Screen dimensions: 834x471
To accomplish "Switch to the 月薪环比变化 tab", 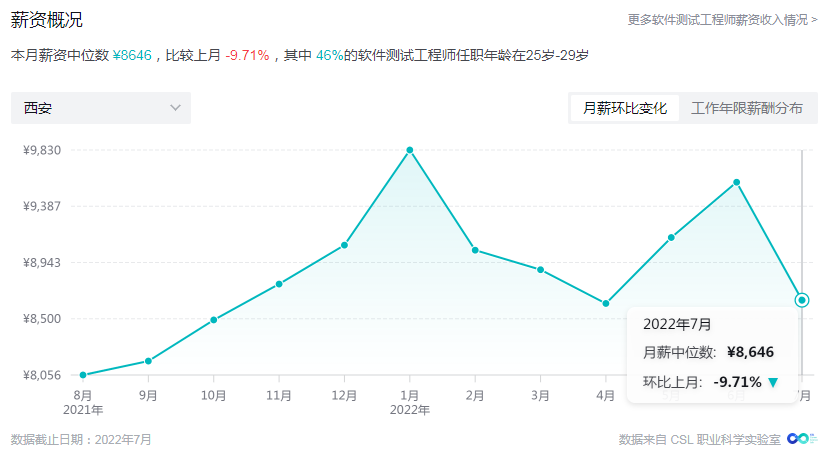I will (624, 108).
